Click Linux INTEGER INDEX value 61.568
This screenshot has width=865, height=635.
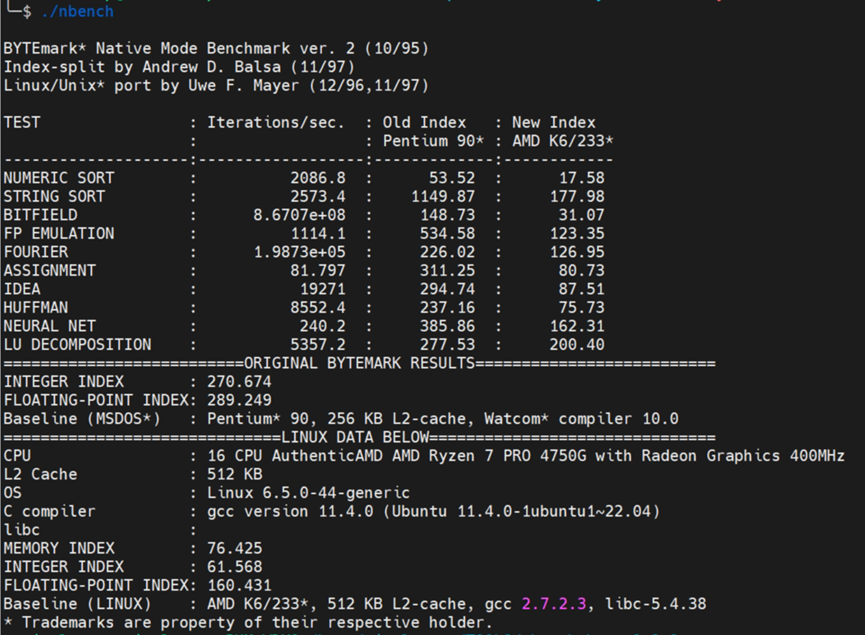pos(234,567)
